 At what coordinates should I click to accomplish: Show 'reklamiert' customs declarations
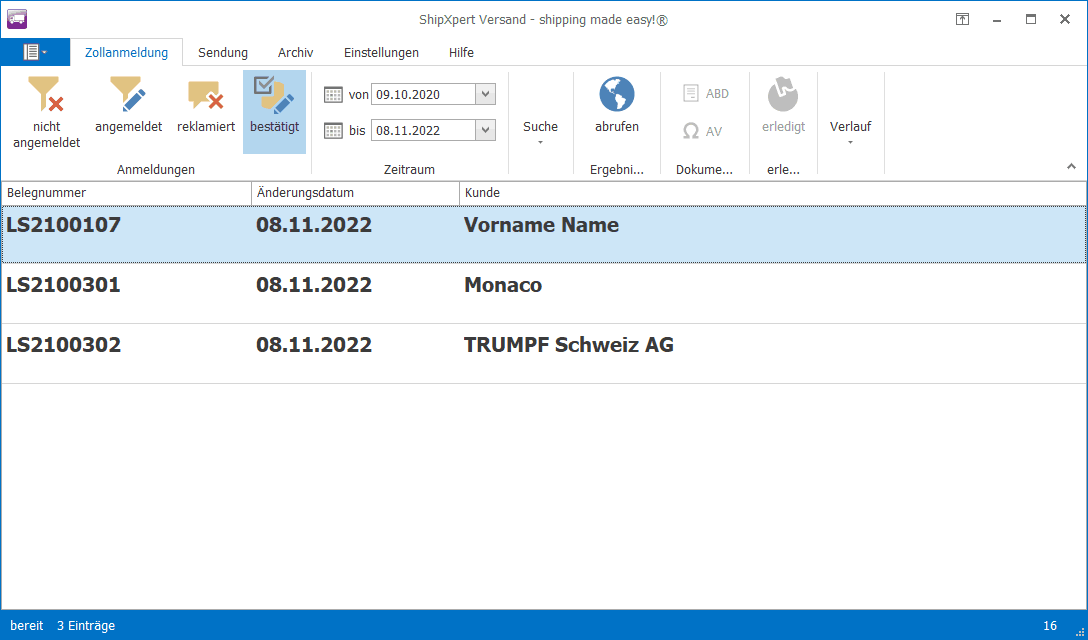(x=206, y=95)
